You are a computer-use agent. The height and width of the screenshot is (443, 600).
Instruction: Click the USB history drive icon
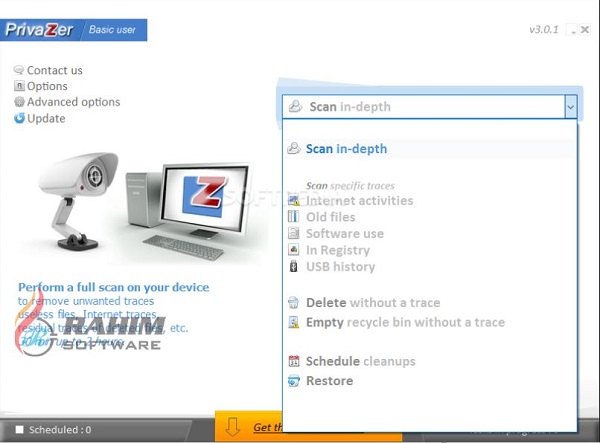293,266
